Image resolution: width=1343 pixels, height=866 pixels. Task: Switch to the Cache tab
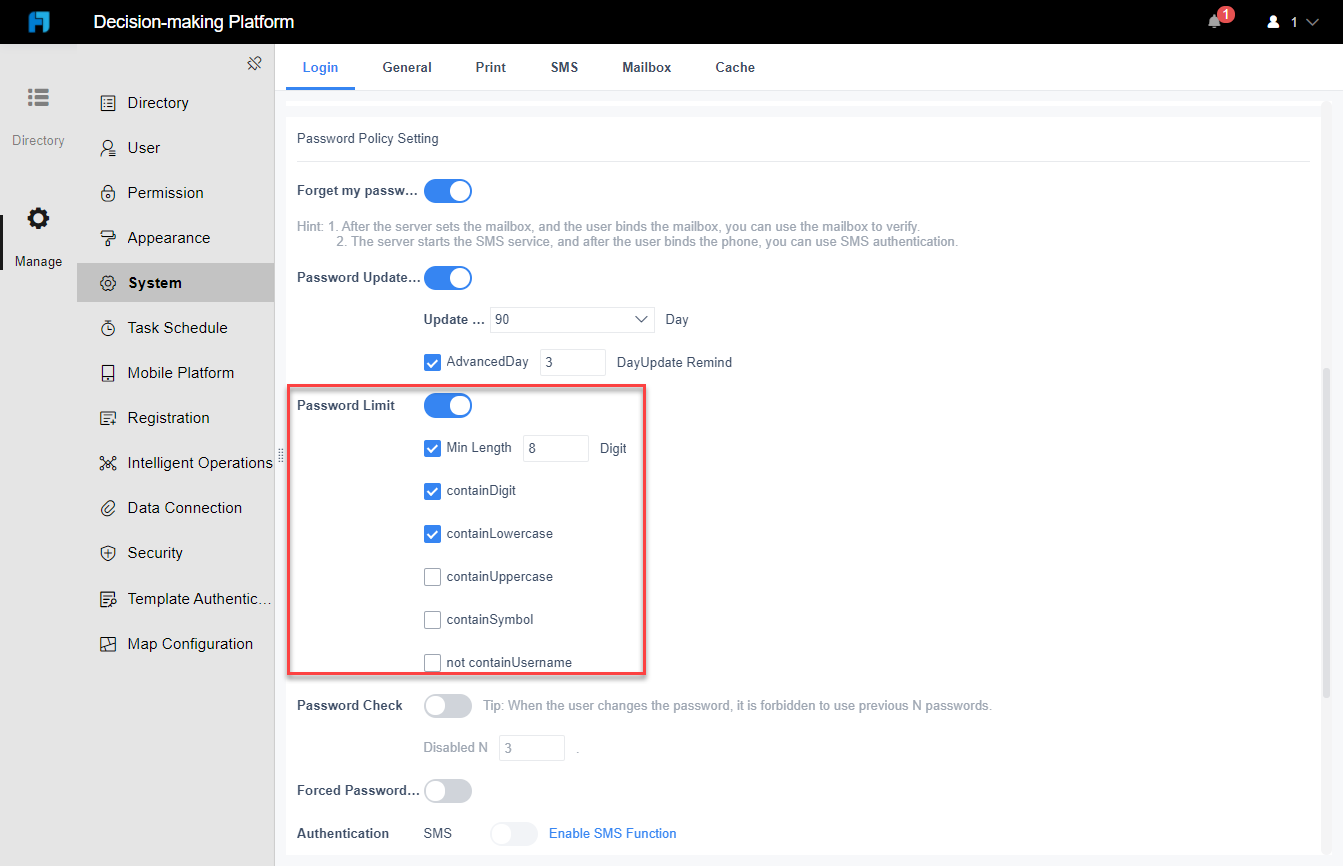(x=734, y=67)
